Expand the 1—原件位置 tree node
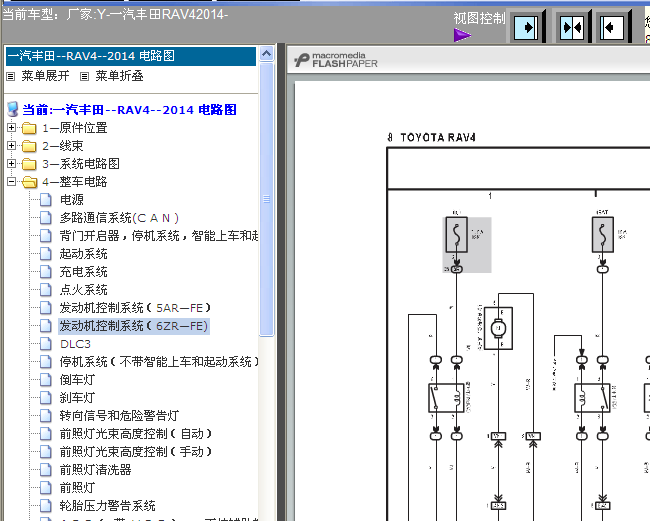The width and height of the screenshot is (650, 521). coord(12,128)
